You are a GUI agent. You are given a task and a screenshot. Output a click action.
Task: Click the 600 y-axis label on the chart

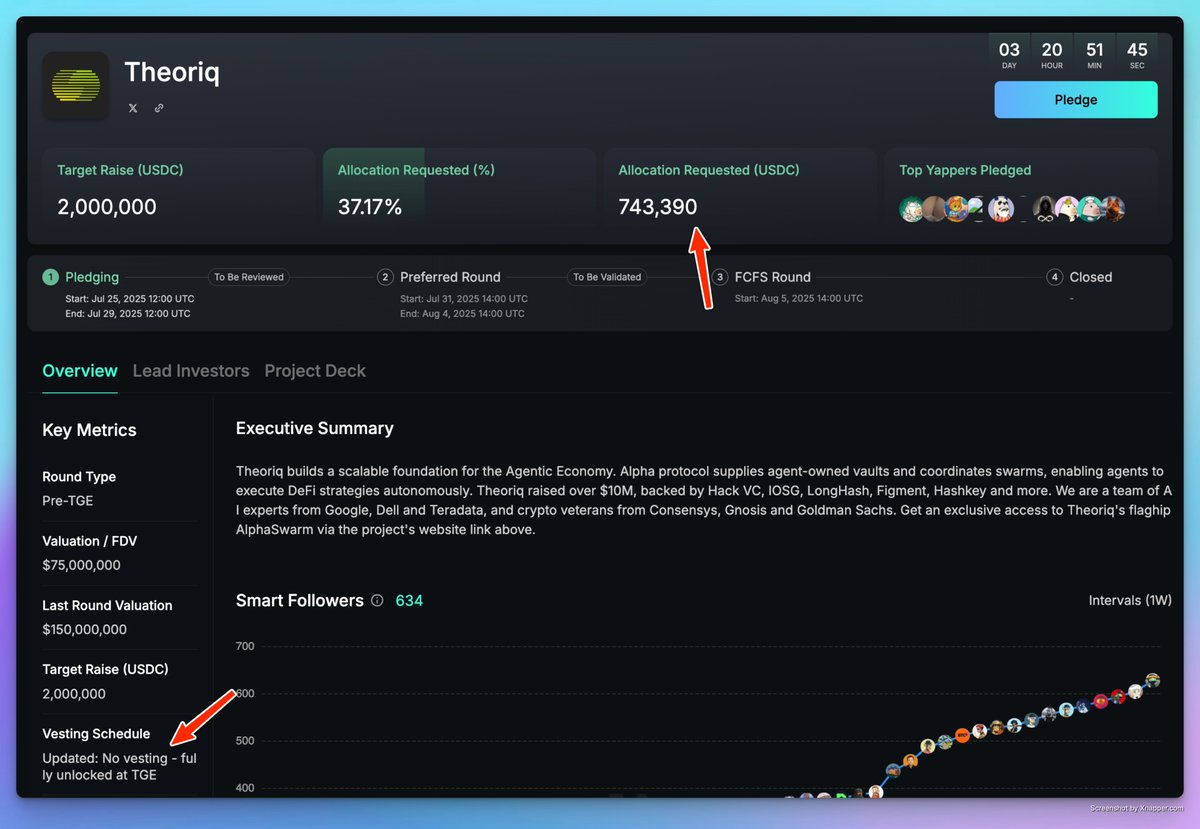click(245, 694)
